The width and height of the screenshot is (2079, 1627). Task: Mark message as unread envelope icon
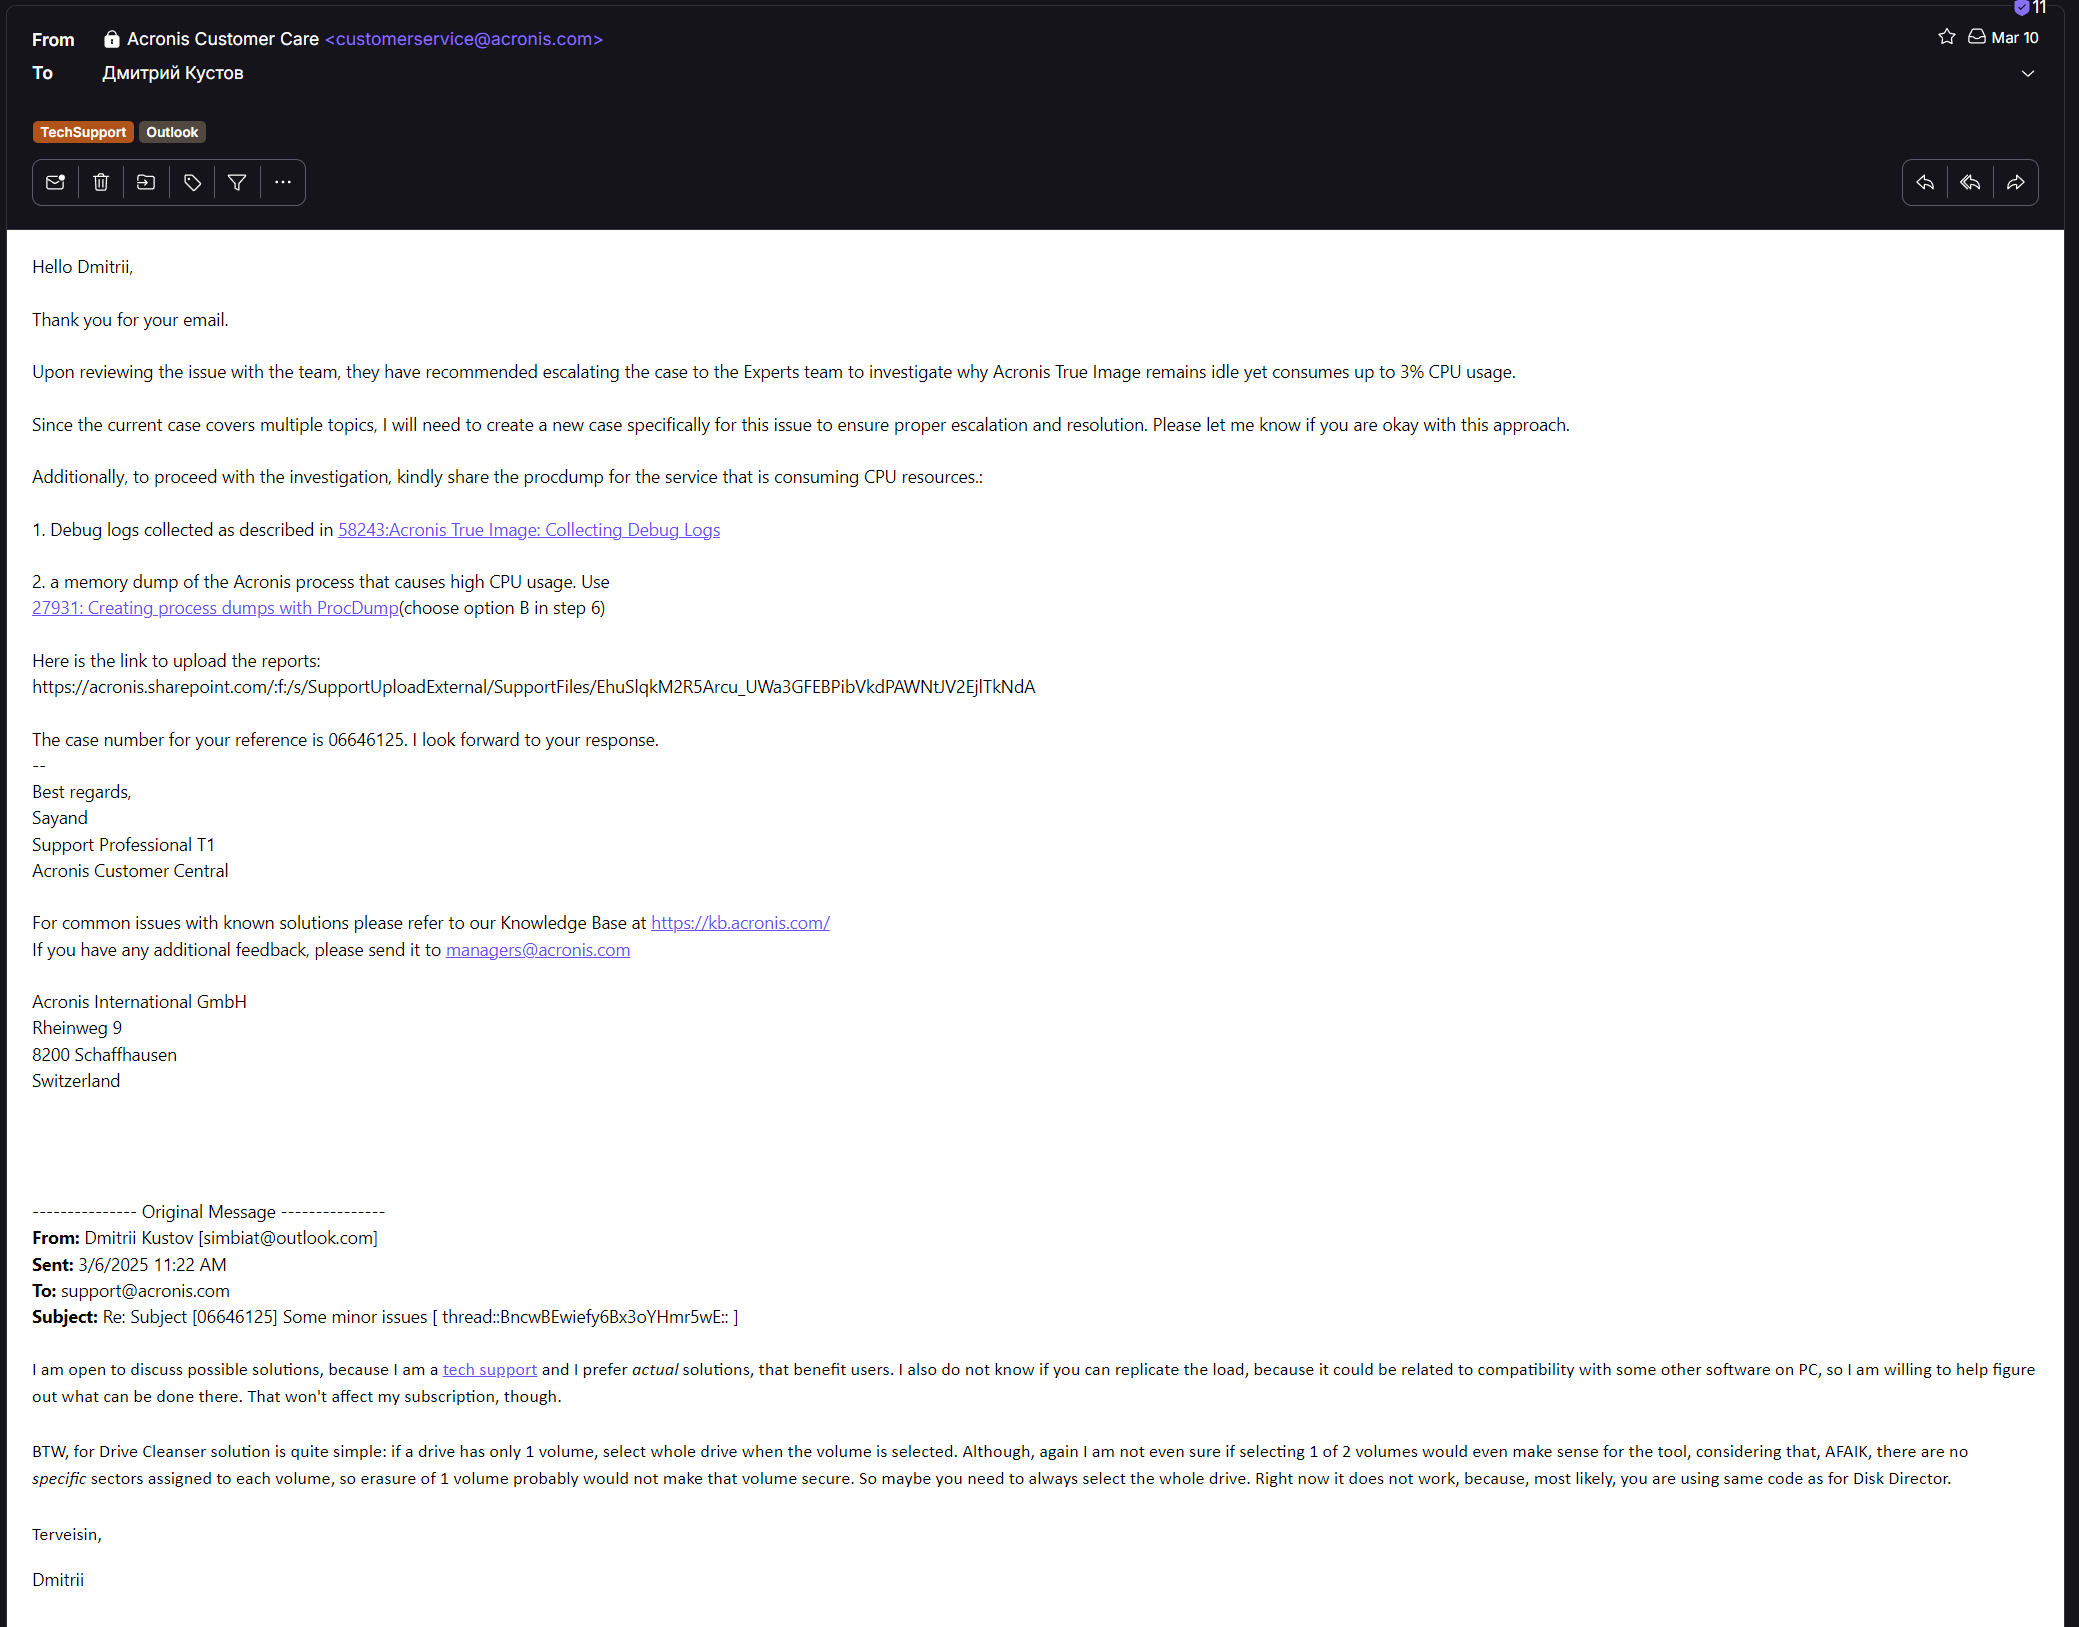click(55, 182)
